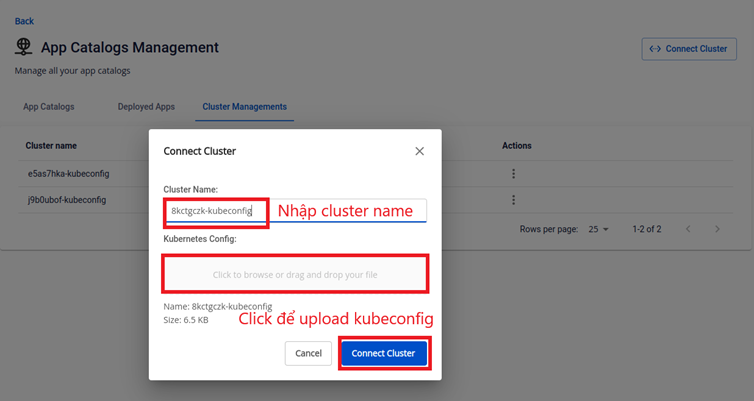754x401 pixels.
Task: Open the Deployed Apps tab
Action: [146, 106]
